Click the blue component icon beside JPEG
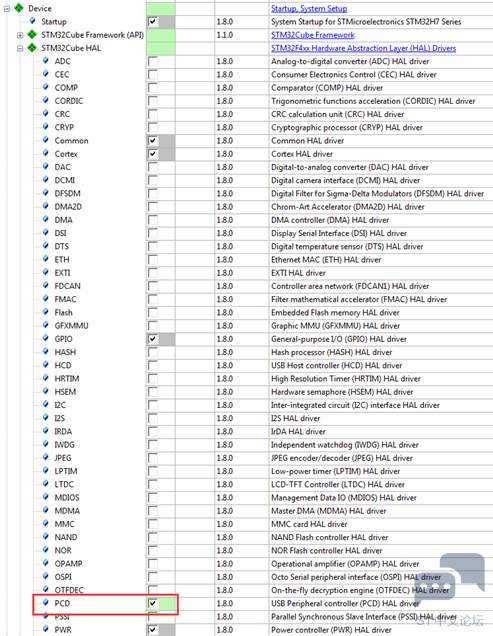This screenshot has width=493, height=636. coord(45,457)
